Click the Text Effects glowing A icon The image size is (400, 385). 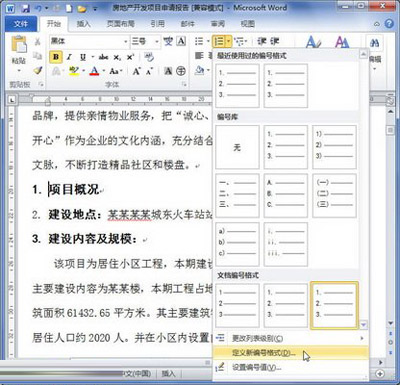pyautogui.click(x=57, y=71)
